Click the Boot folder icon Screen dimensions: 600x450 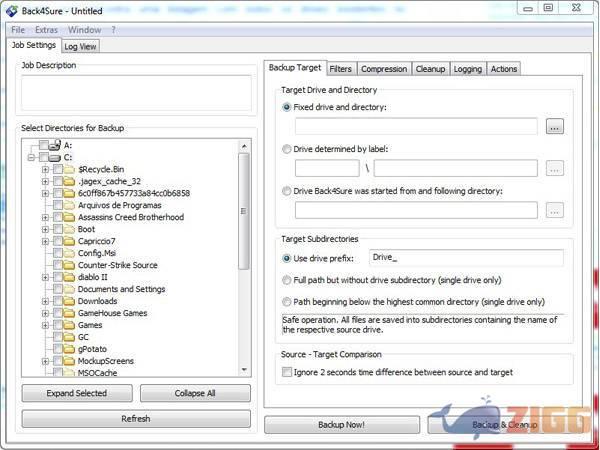69,229
